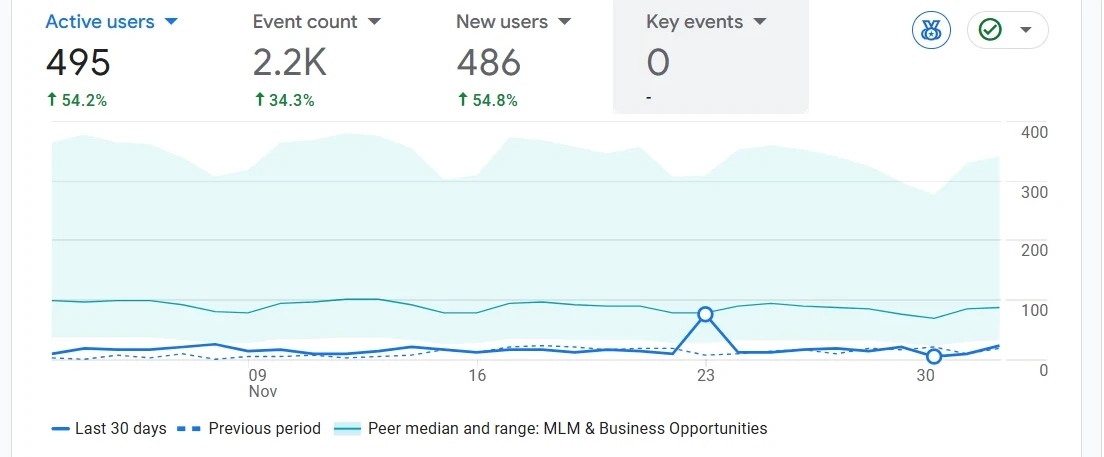This screenshot has width=1104, height=457.
Task: Click the green up arrow beside 54.2%
Action: (52, 100)
